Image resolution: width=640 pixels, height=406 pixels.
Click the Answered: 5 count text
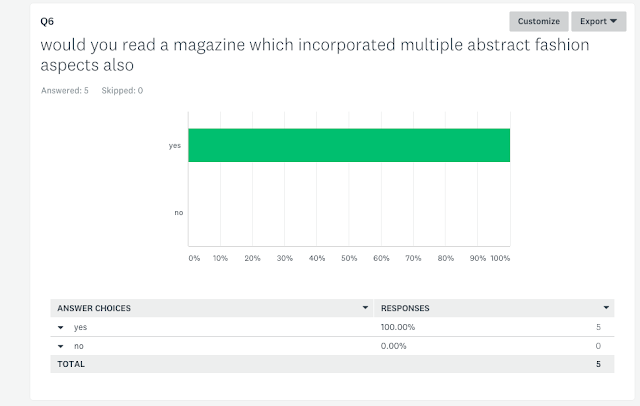point(64,91)
